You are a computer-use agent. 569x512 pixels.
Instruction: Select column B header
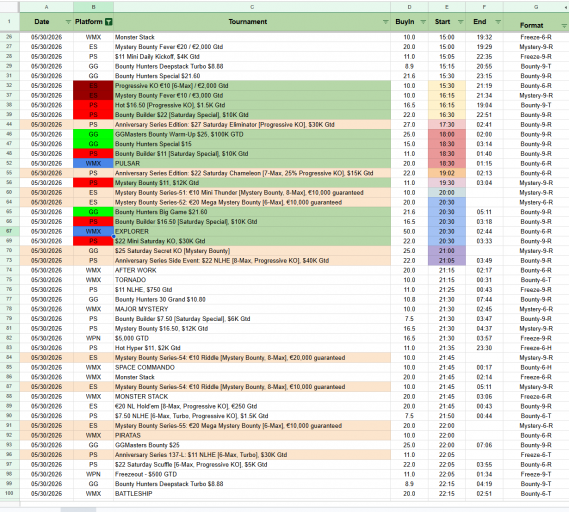tap(93, 7)
